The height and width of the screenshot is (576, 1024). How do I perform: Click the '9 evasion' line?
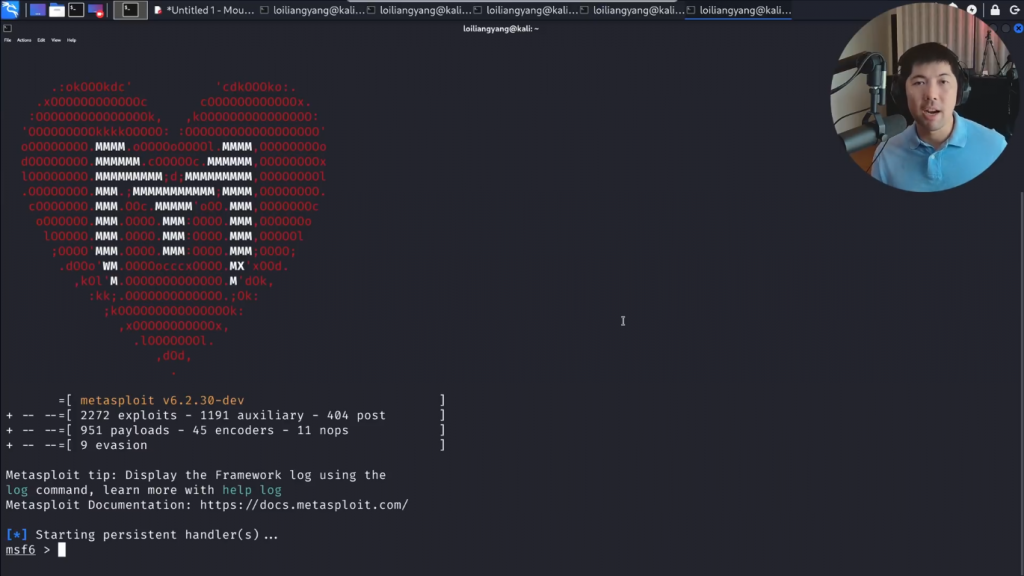point(225,445)
